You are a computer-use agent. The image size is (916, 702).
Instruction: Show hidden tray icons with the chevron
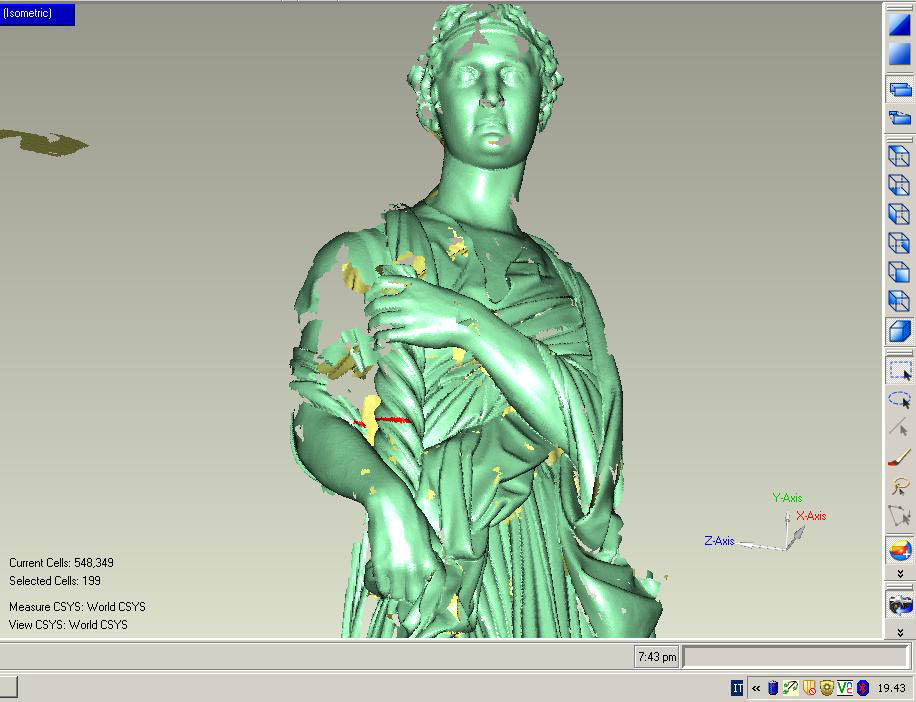pos(756,688)
